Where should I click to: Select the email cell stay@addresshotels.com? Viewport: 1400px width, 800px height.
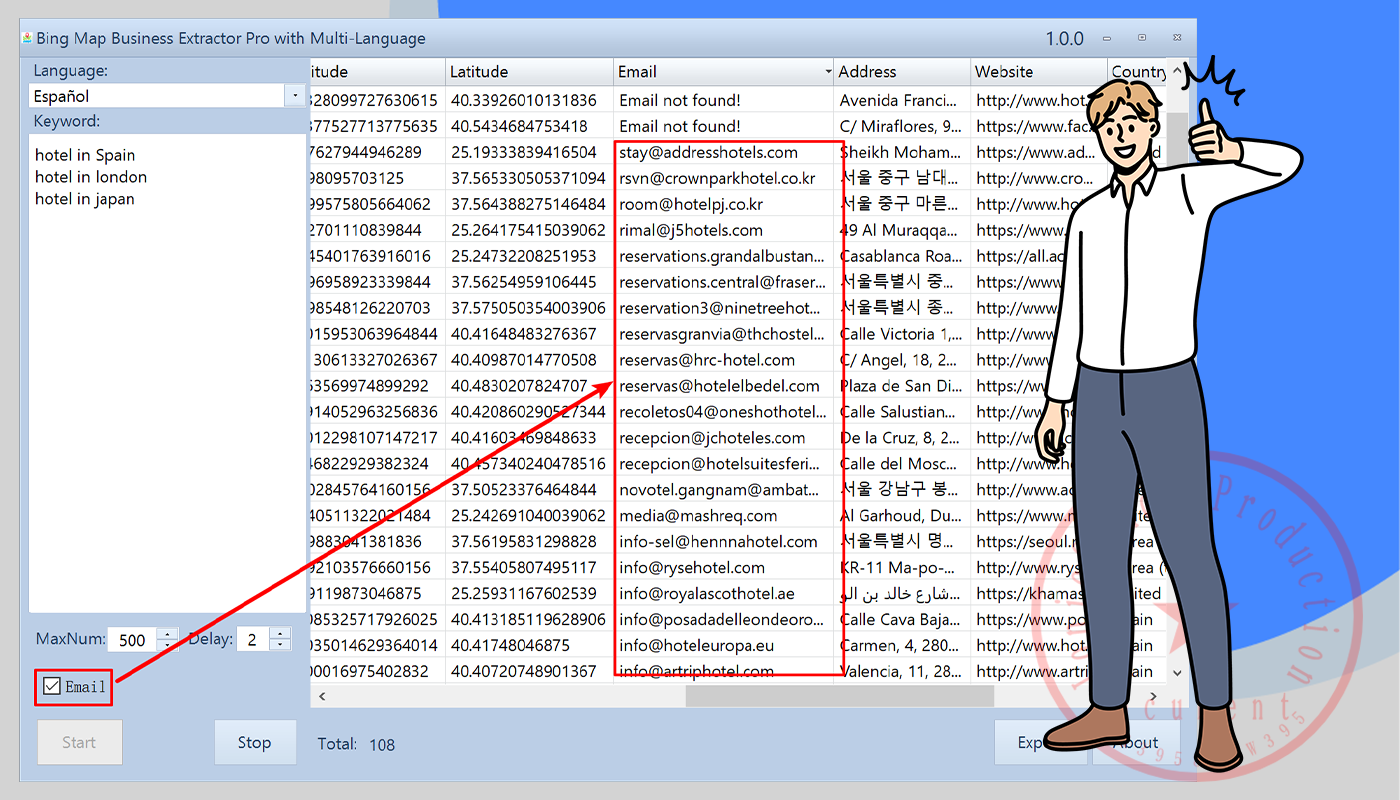click(x=724, y=152)
